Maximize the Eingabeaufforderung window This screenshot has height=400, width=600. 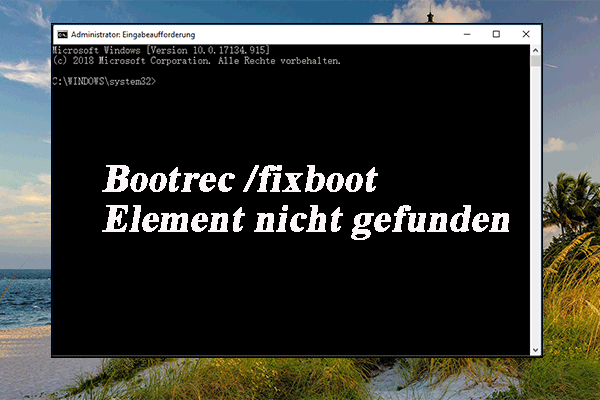click(496, 34)
